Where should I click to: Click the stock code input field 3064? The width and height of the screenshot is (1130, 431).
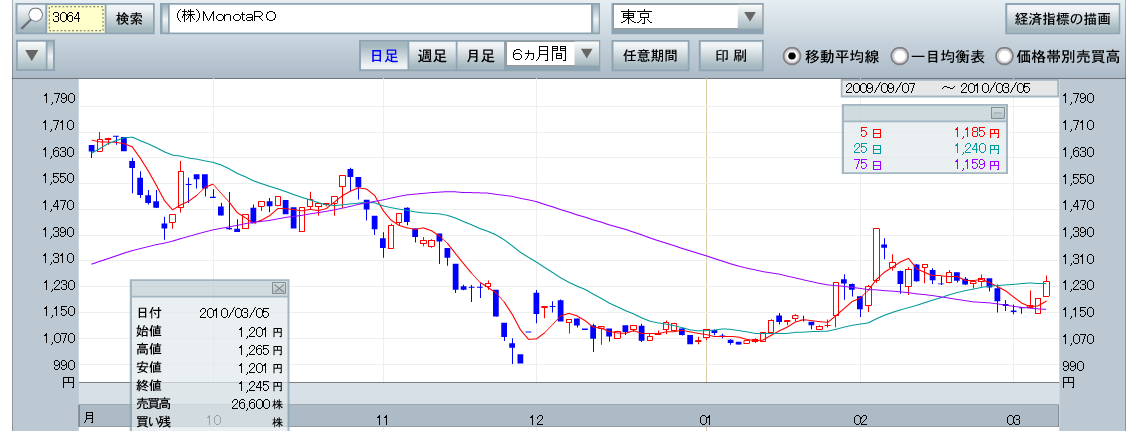[76, 18]
